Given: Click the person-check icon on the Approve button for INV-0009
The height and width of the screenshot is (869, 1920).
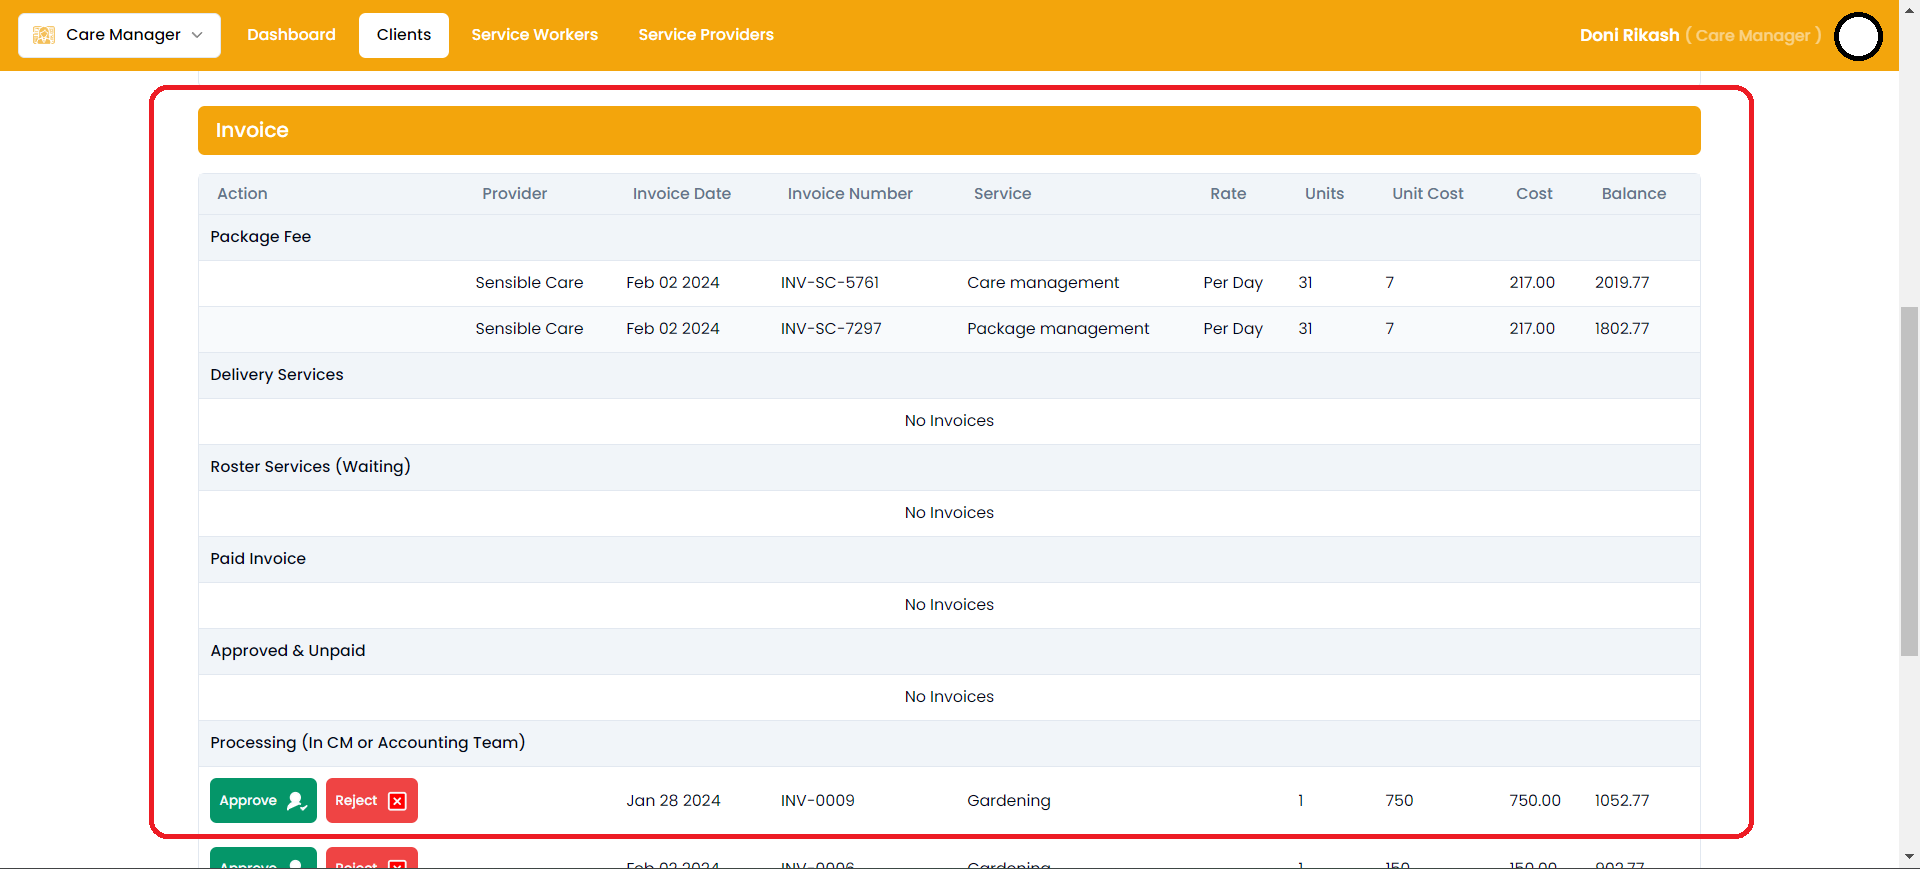Looking at the screenshot, I should point(297,801).
